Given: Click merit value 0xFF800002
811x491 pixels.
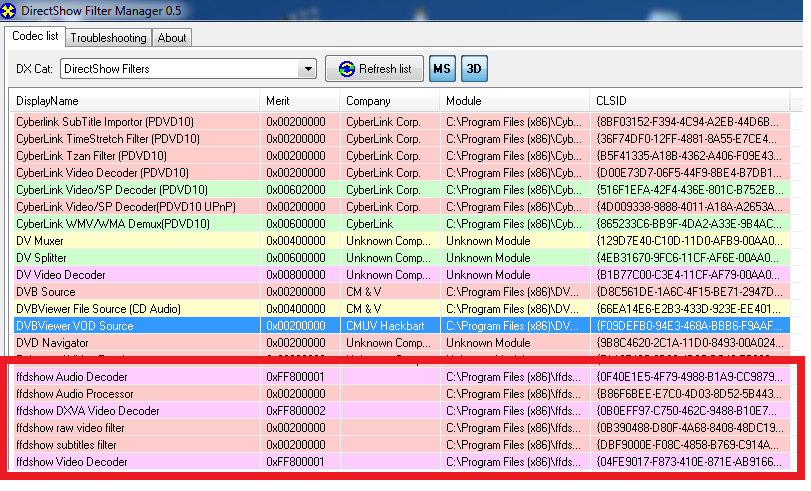Looking at the screenshot, I should 296,411.
